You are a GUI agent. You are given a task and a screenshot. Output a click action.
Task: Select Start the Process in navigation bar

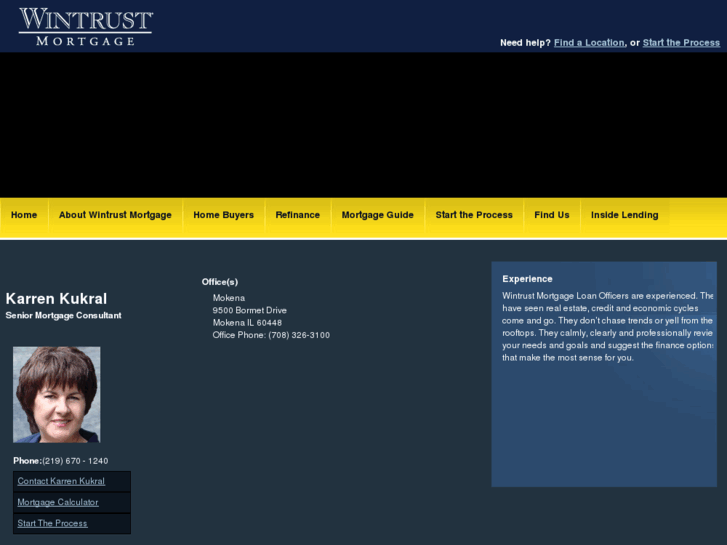(474, 215)
